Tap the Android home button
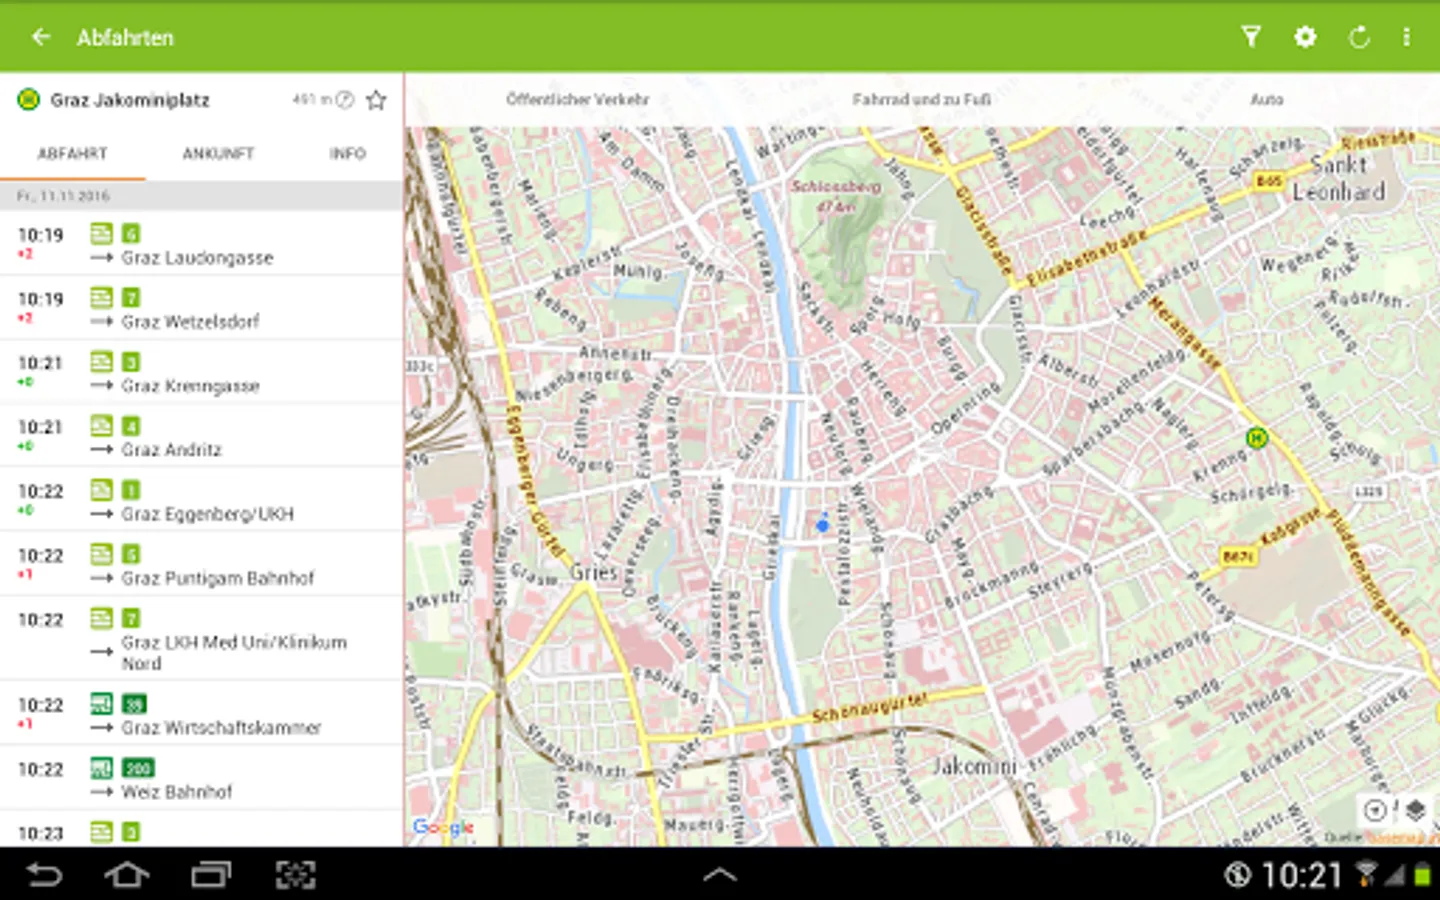1440x900 pixels. tap(127, 875)
